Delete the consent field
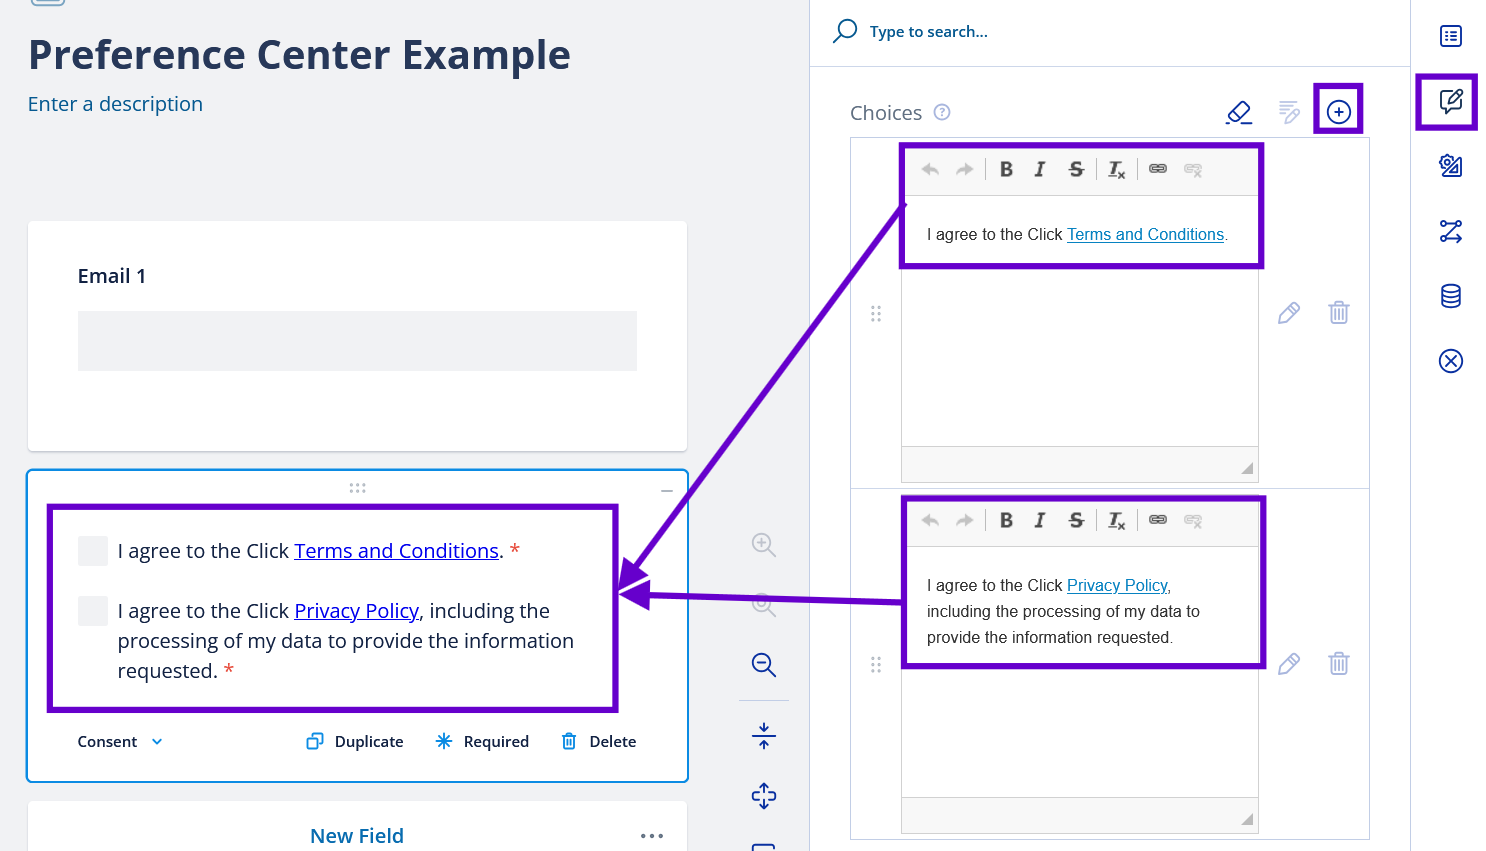The width and height of the screenshot is (1486, 851). pos(598,742)
